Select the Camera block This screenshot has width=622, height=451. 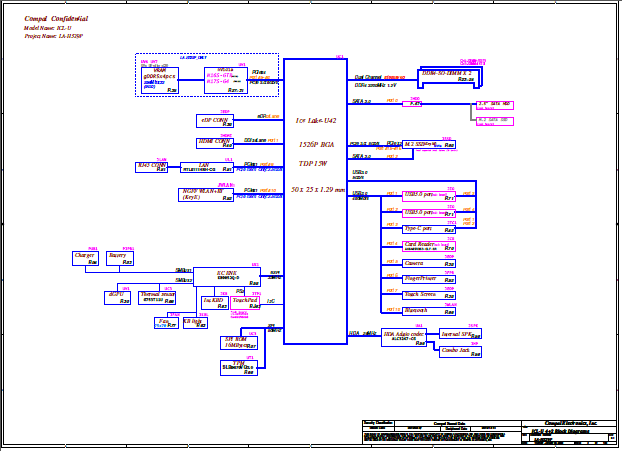428,262
